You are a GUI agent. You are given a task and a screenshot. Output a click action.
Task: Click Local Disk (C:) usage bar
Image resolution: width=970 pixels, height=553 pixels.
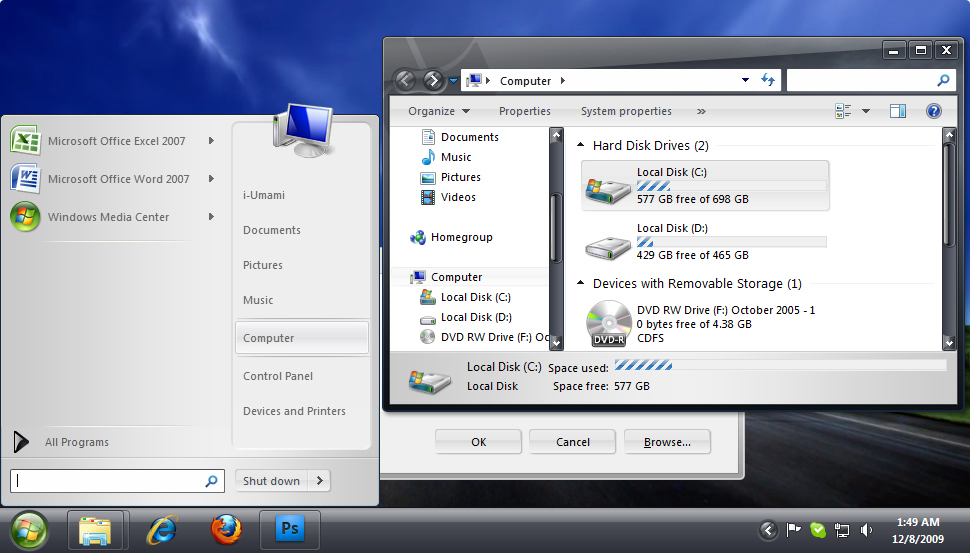click(732, 186)
